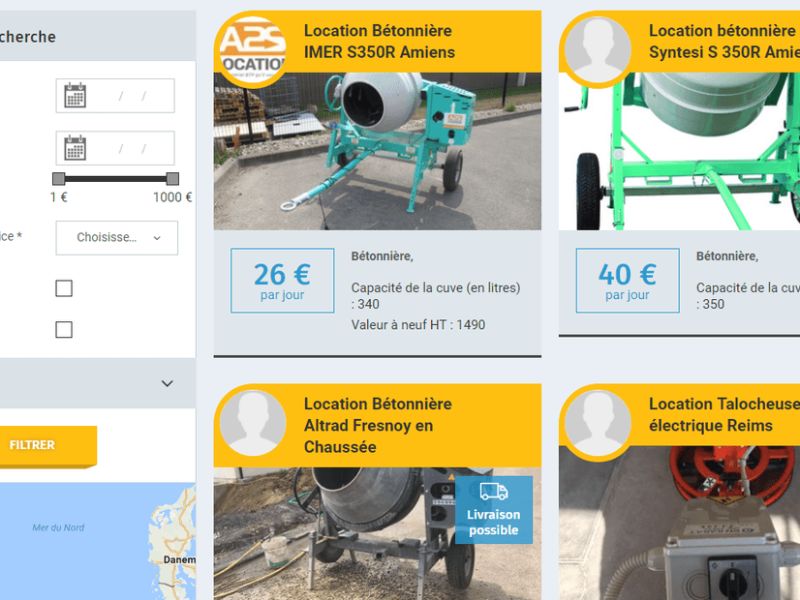Tick the upper filter checkbox
Viewport: 800px width, 600px height.
click(64, 288)
